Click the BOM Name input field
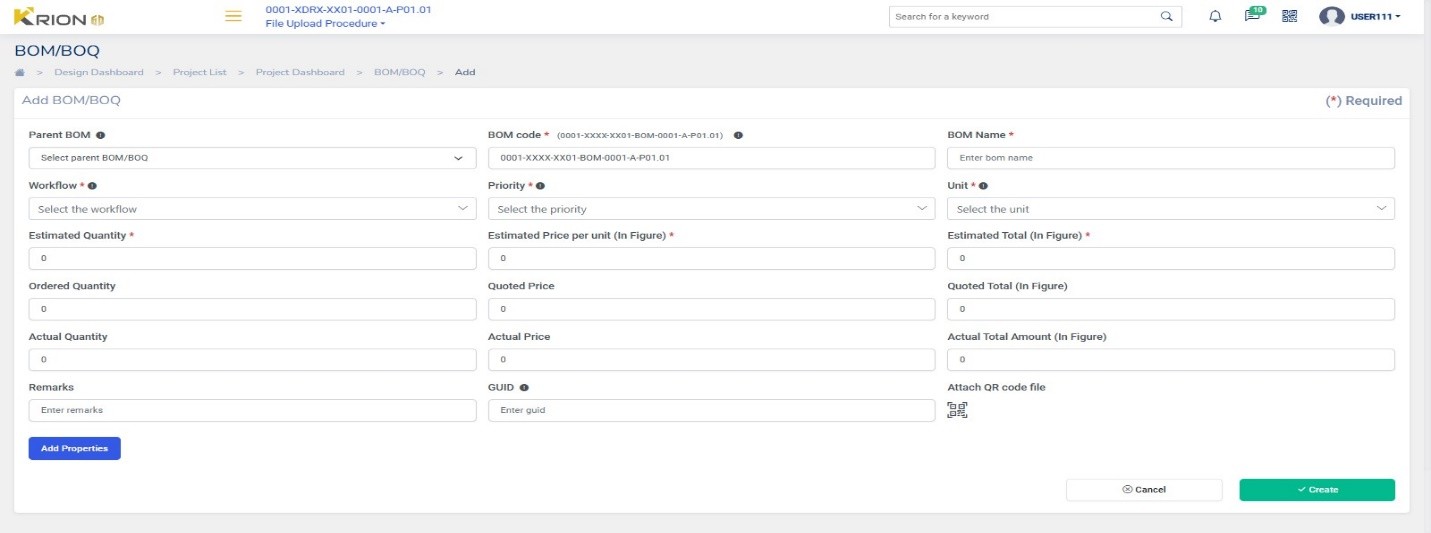Image resolution: width=1431 pixels, height=533 pixels. pos(1170,158)
